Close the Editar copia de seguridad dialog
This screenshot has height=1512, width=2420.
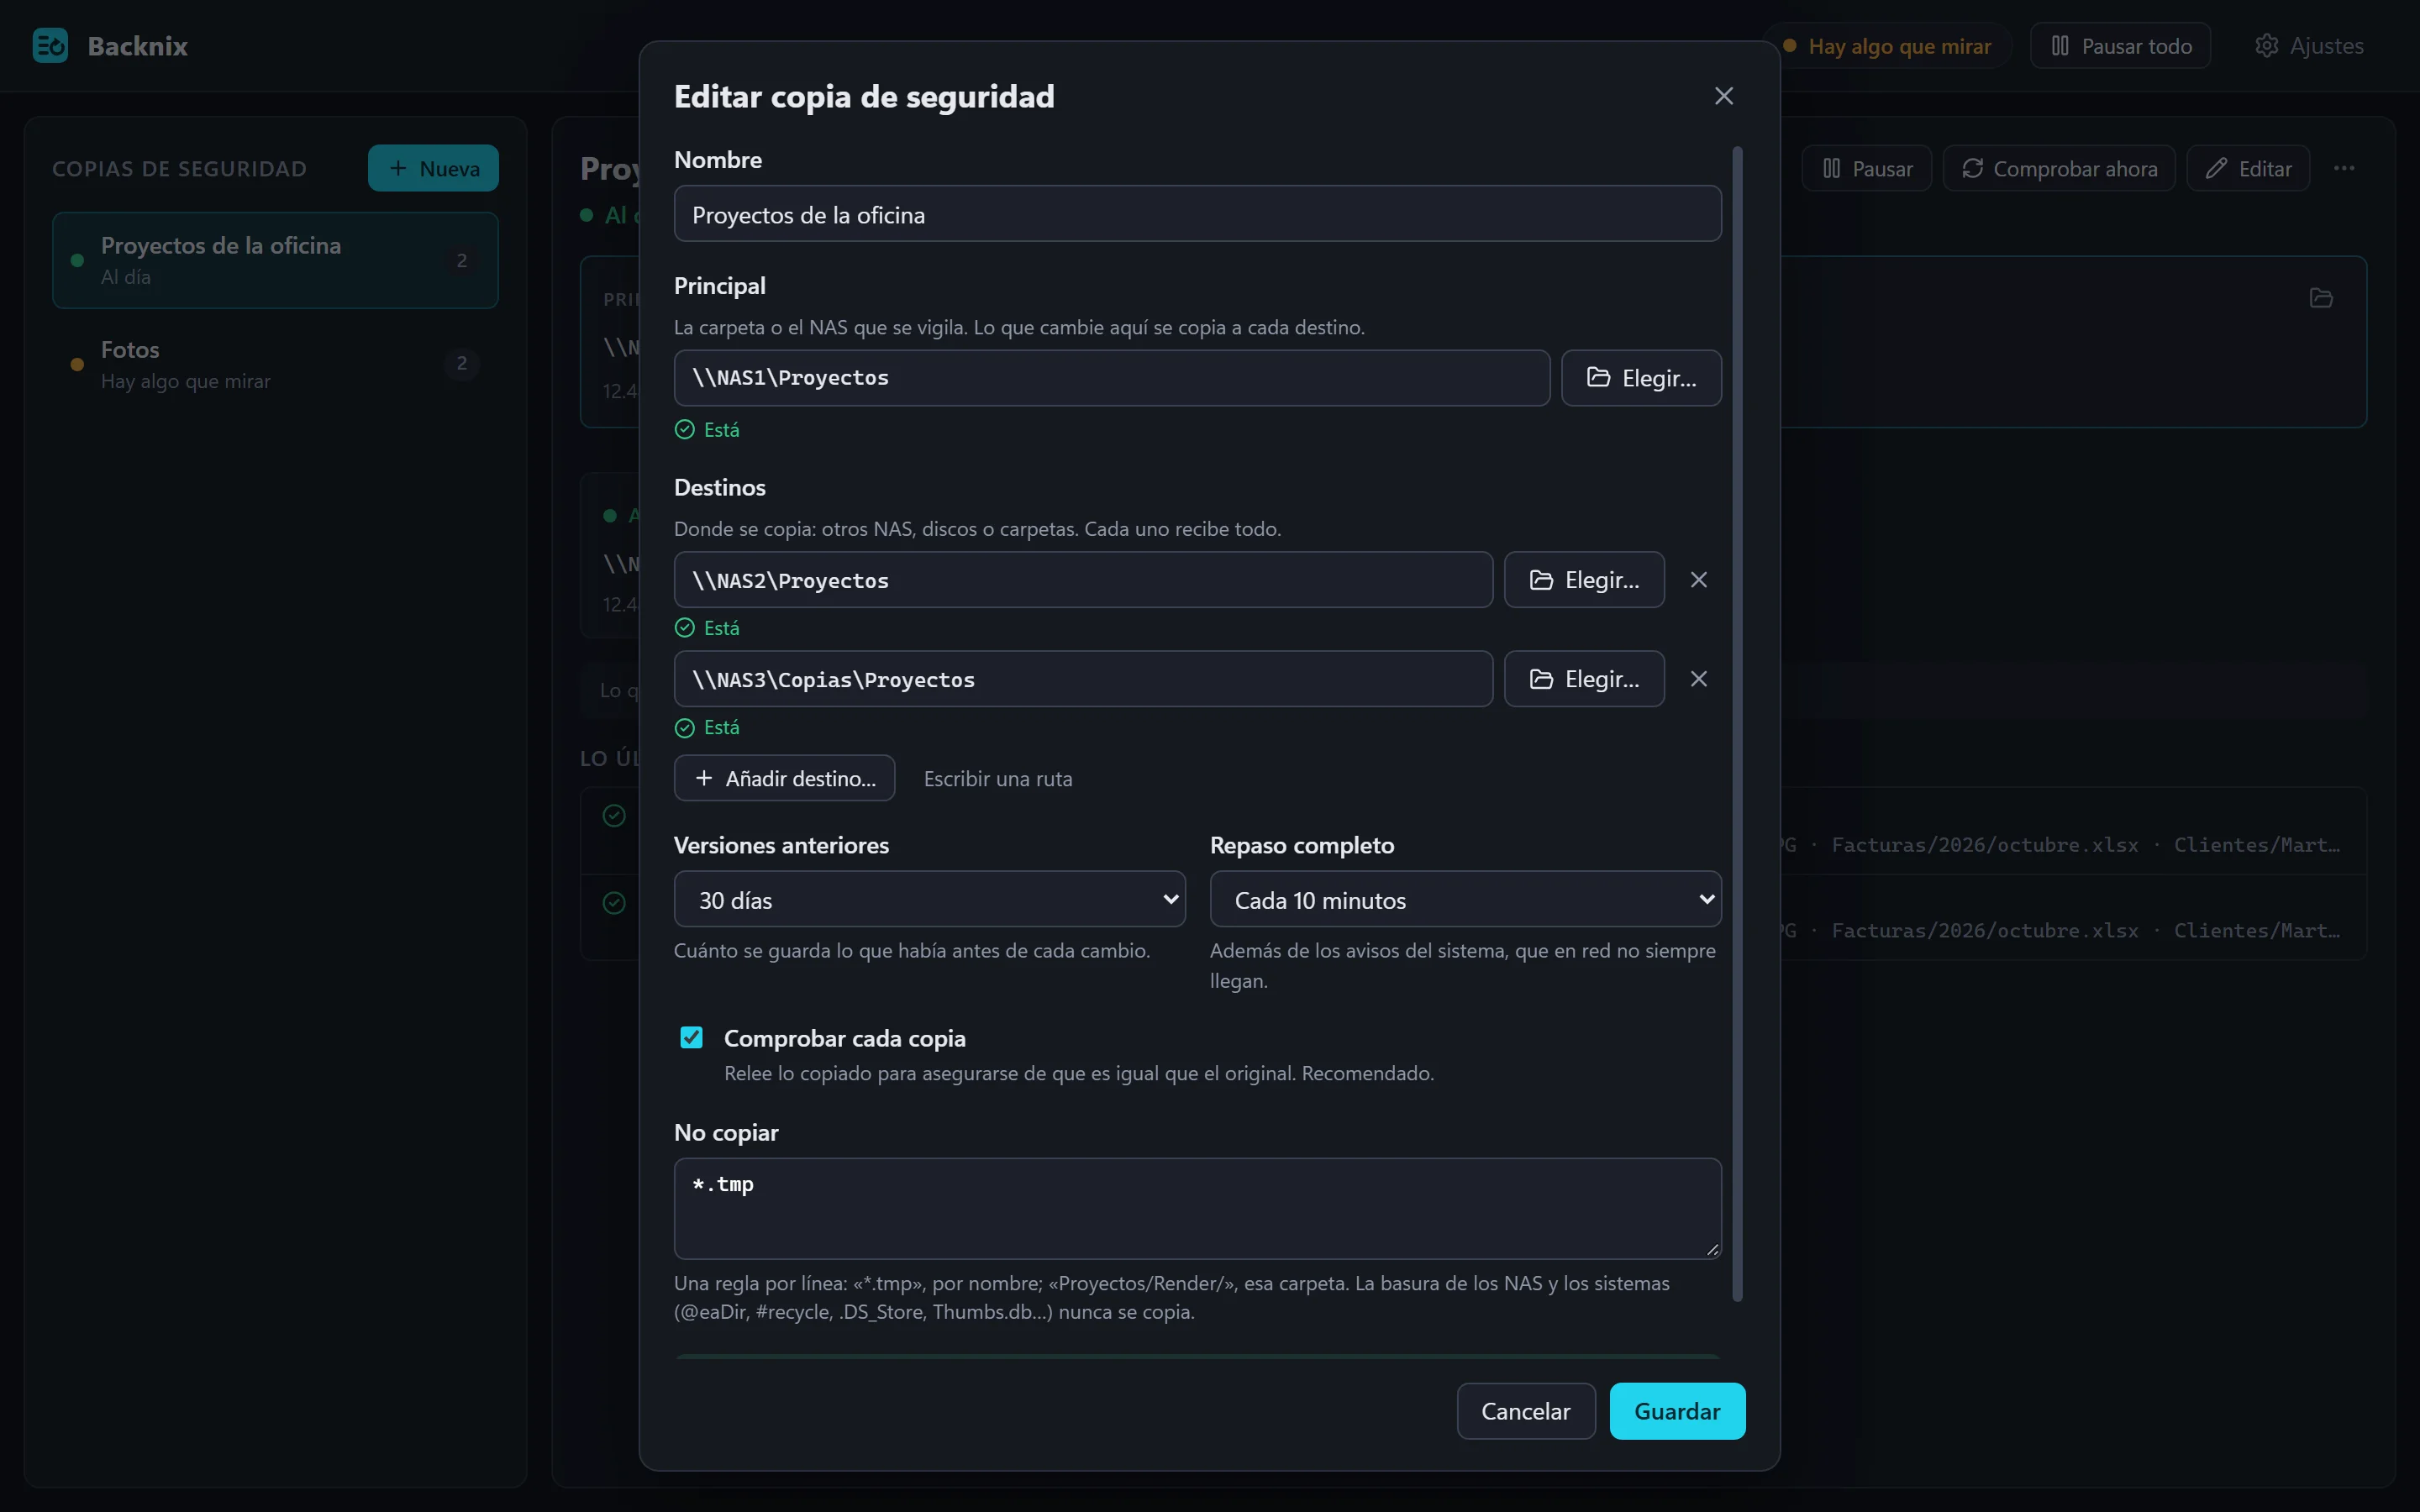coord(1723,96)
